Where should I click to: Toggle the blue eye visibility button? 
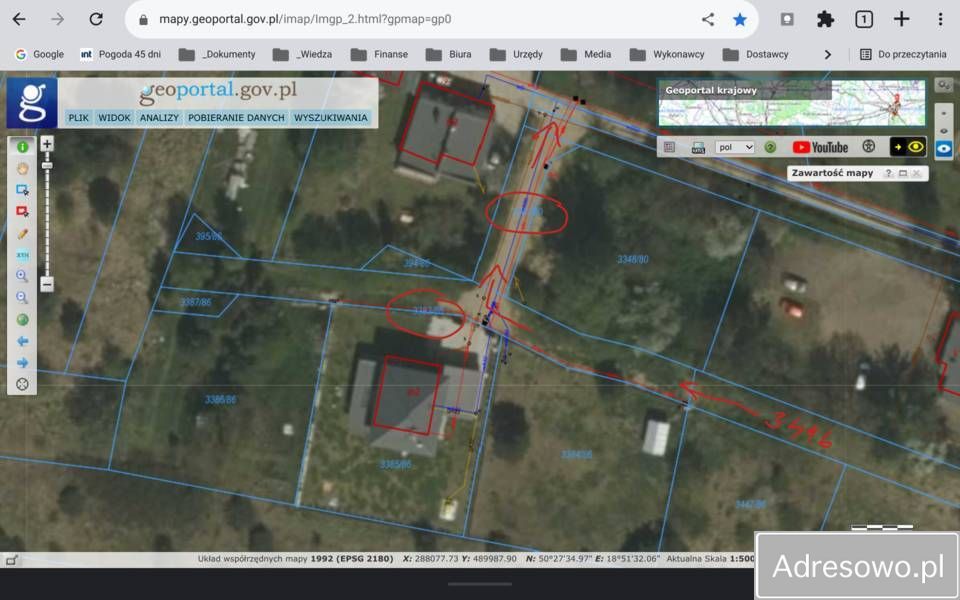coord(943,149)
